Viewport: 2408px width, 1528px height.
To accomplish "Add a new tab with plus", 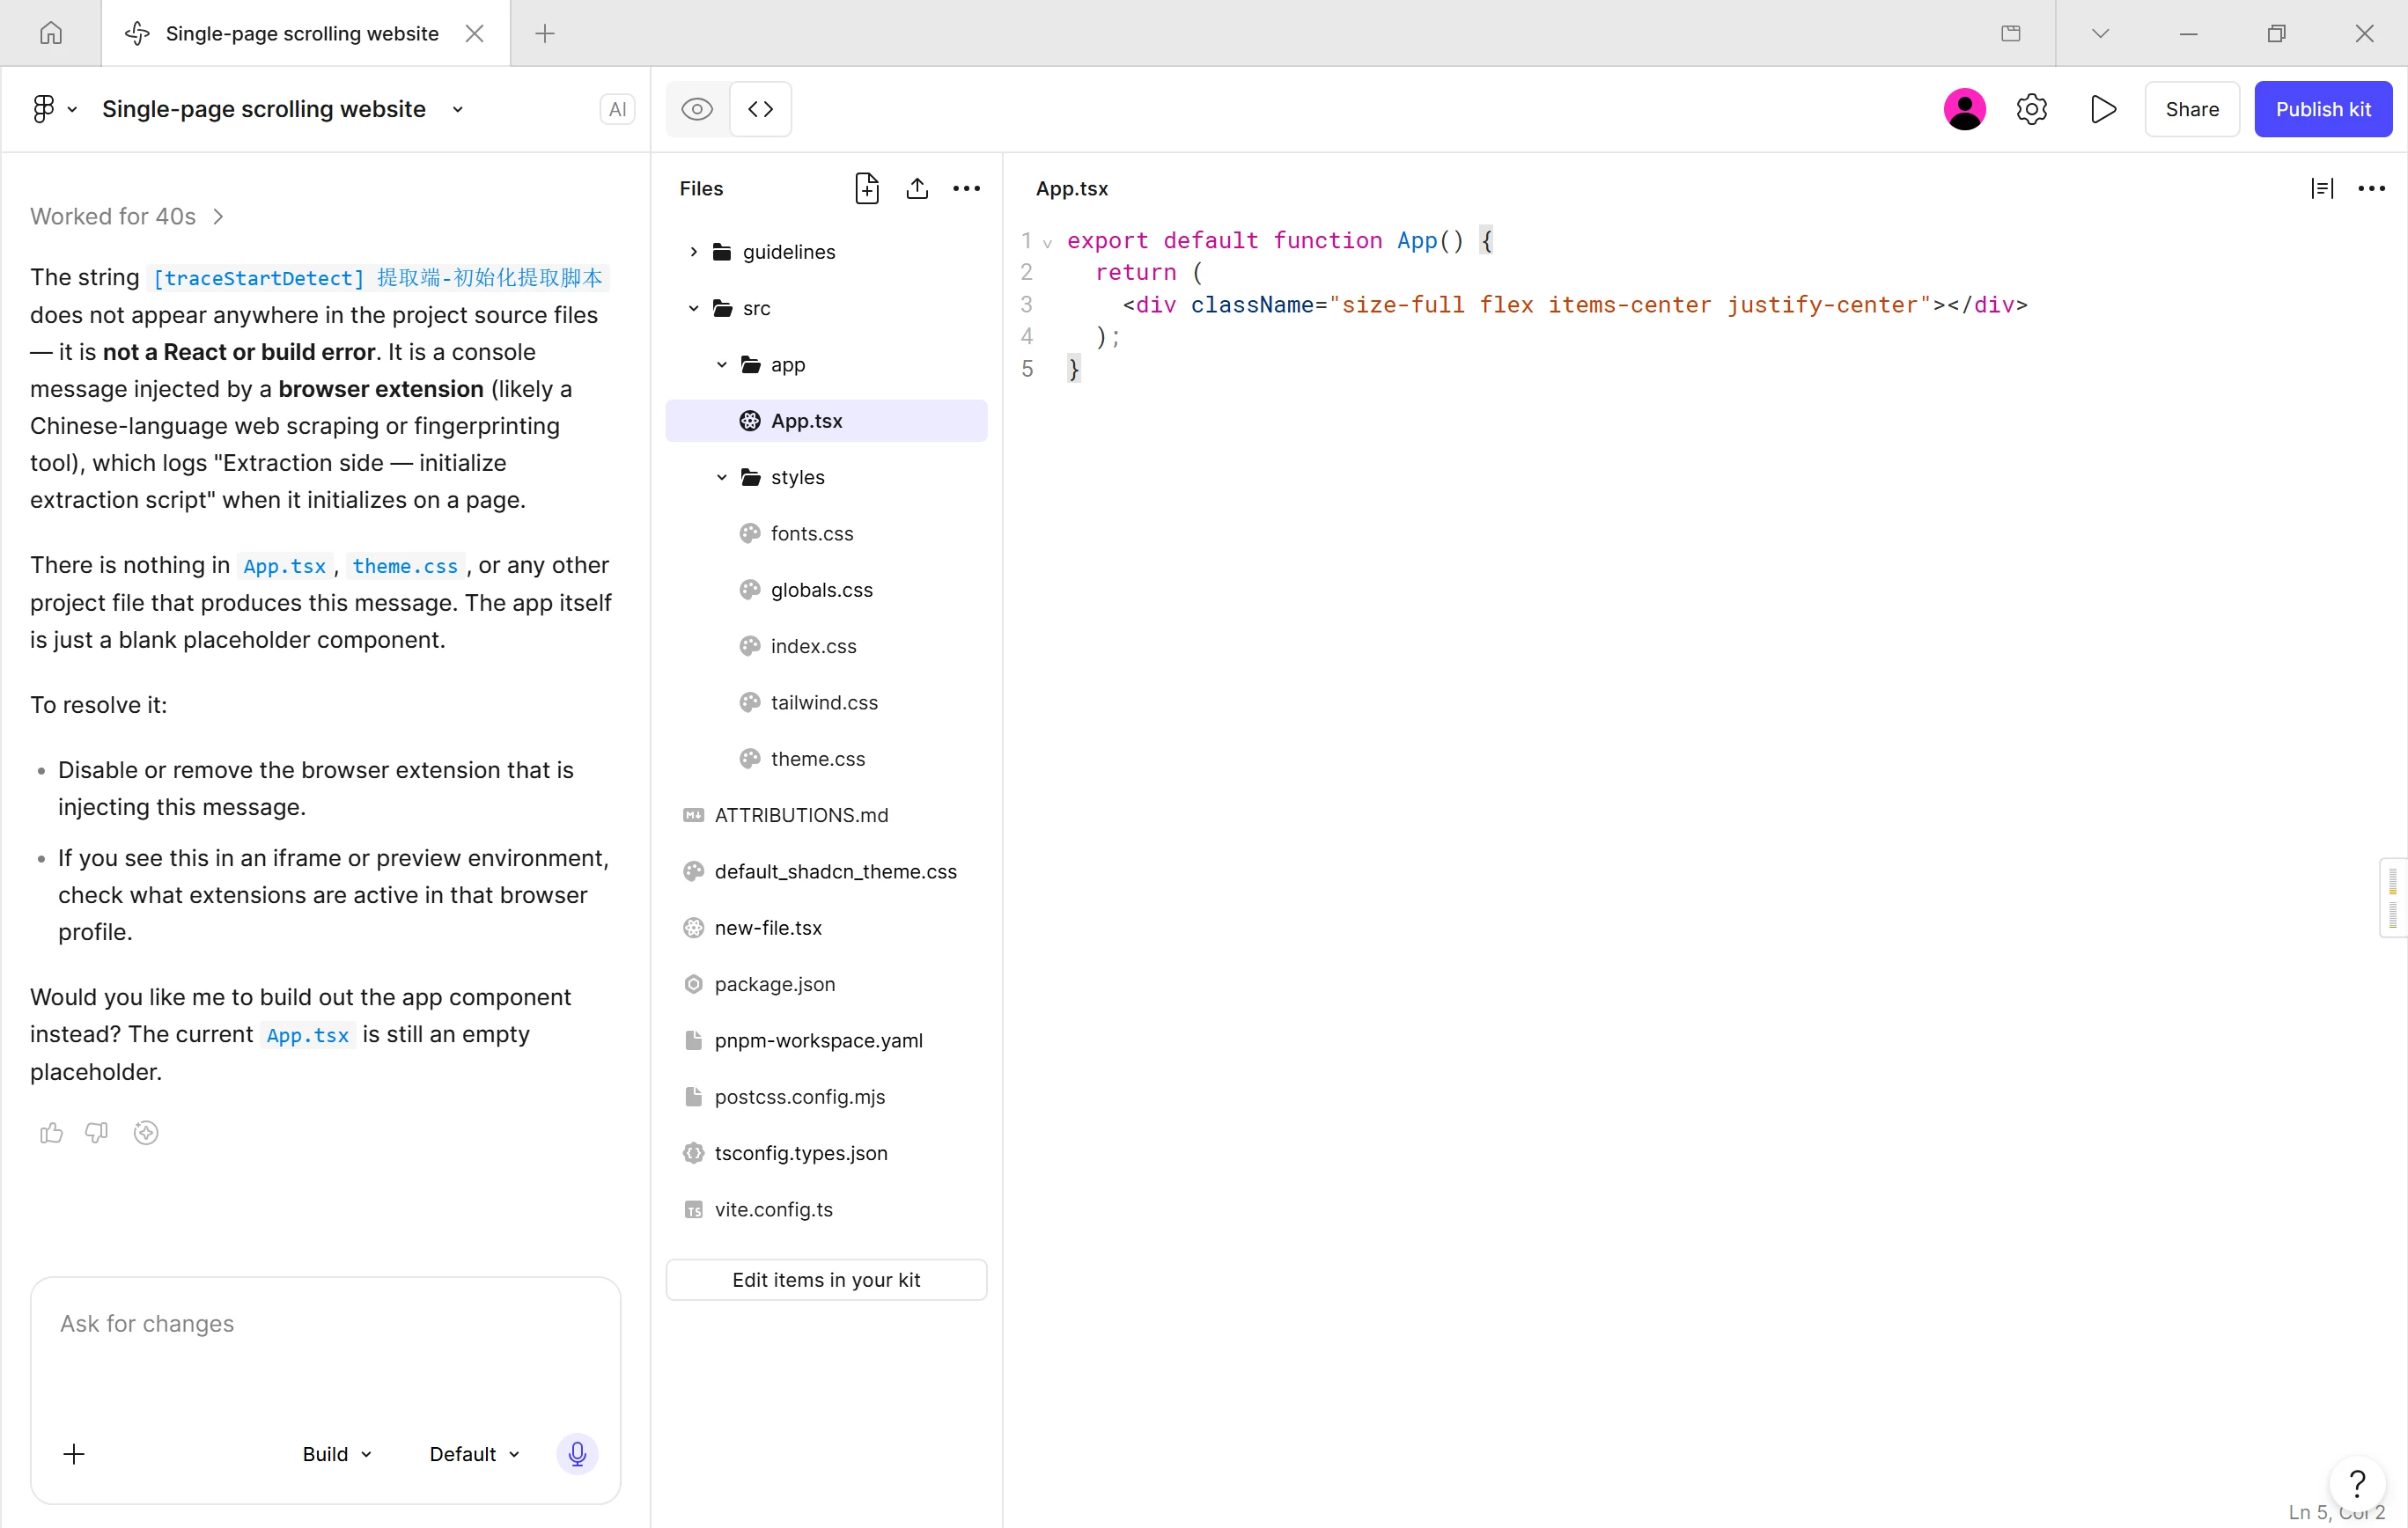I will [545, 33].
